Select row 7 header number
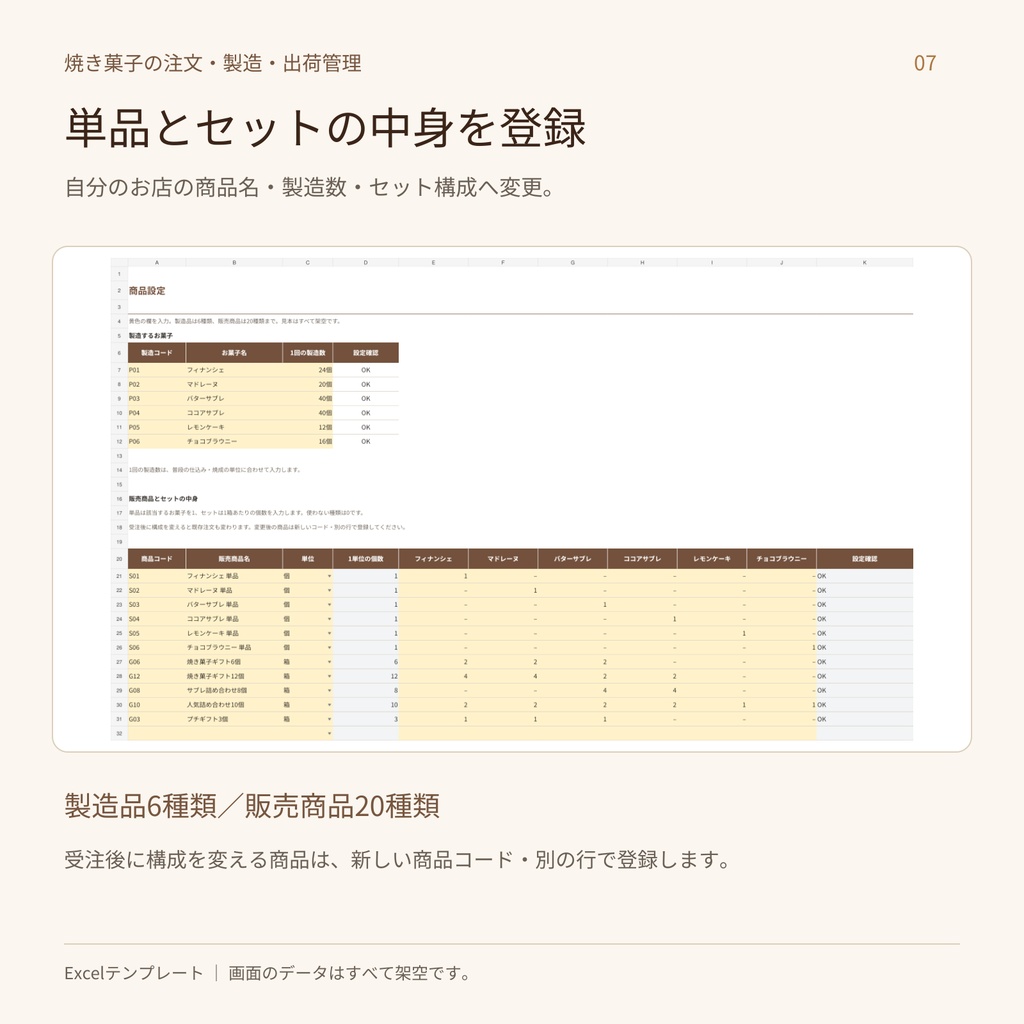 pos(119,370)
